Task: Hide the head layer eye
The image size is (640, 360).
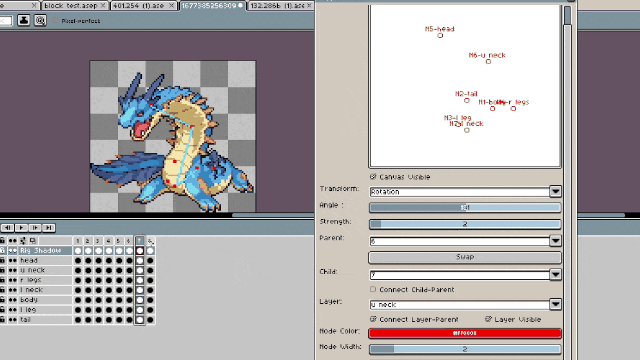Action: point(13,260)
